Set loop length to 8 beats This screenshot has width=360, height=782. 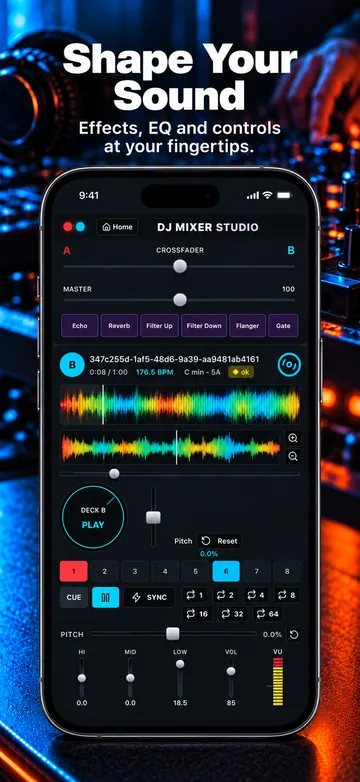[x=288, y=595]
